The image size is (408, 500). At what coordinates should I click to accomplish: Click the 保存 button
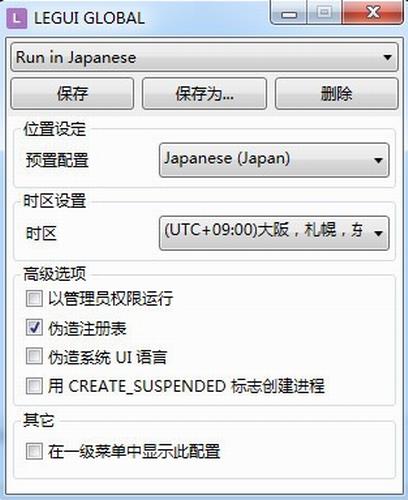pos(72,94)
